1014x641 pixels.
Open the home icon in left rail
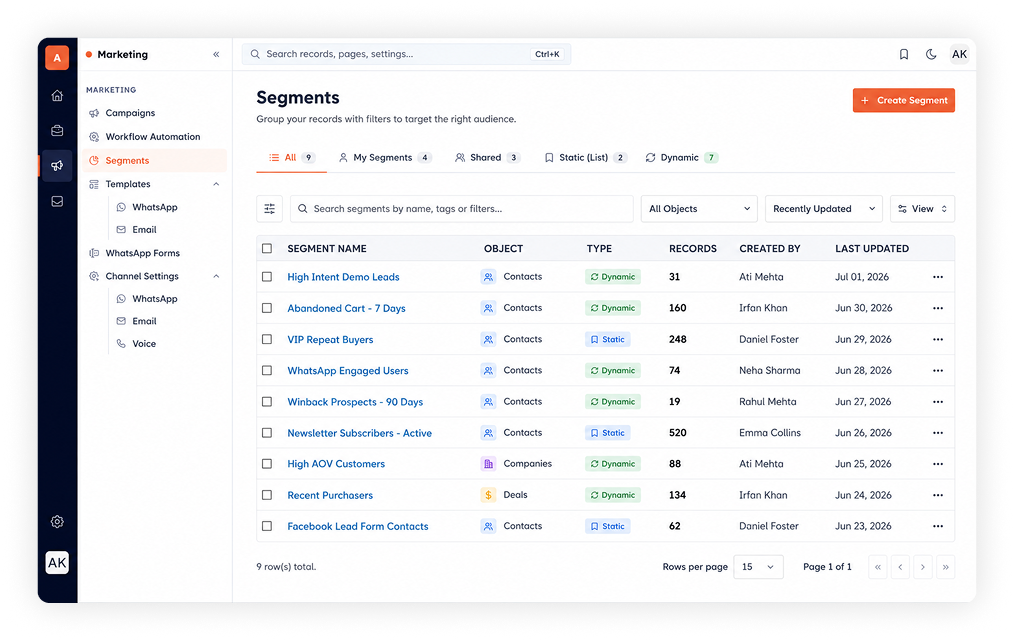pos(57,96)
